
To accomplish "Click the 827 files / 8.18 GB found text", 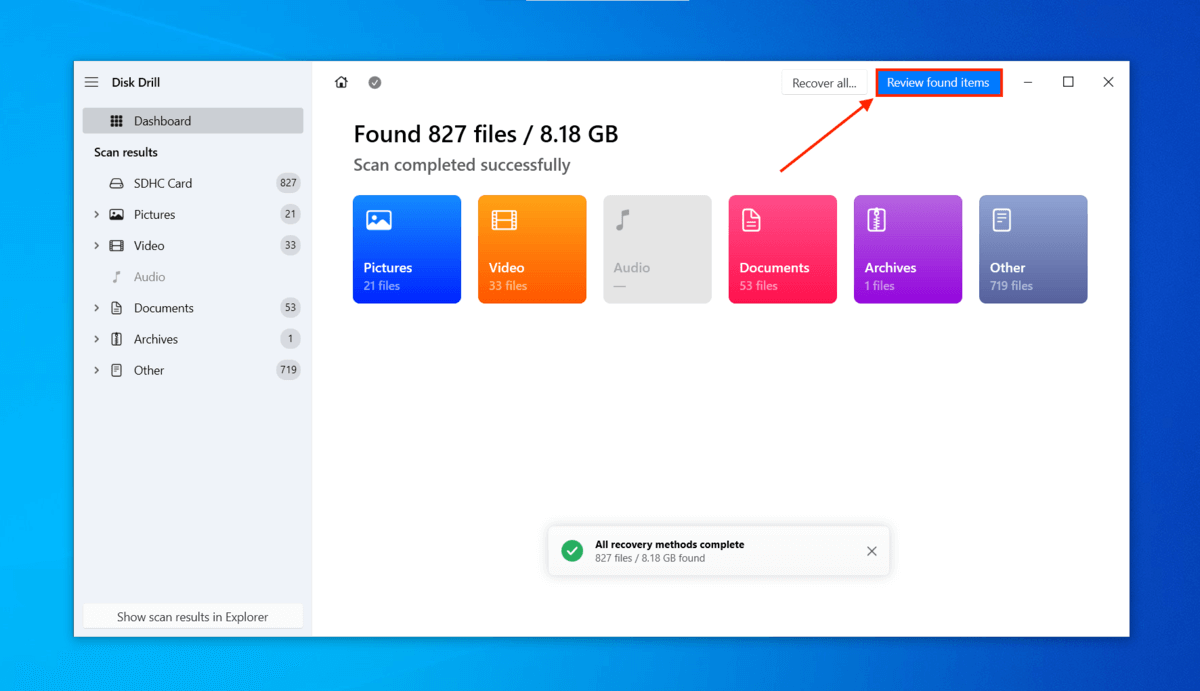I will point(650,558).
